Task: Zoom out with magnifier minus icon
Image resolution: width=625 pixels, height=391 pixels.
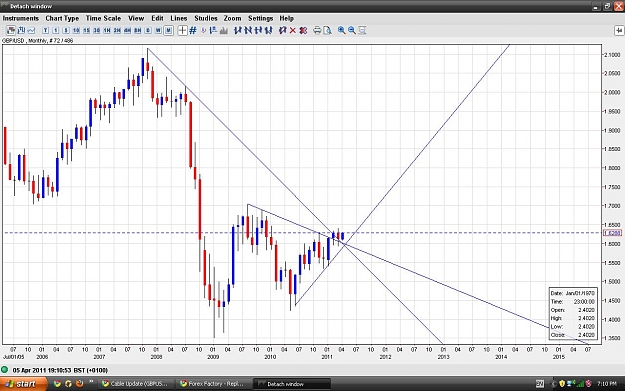Action: (352, 30)
